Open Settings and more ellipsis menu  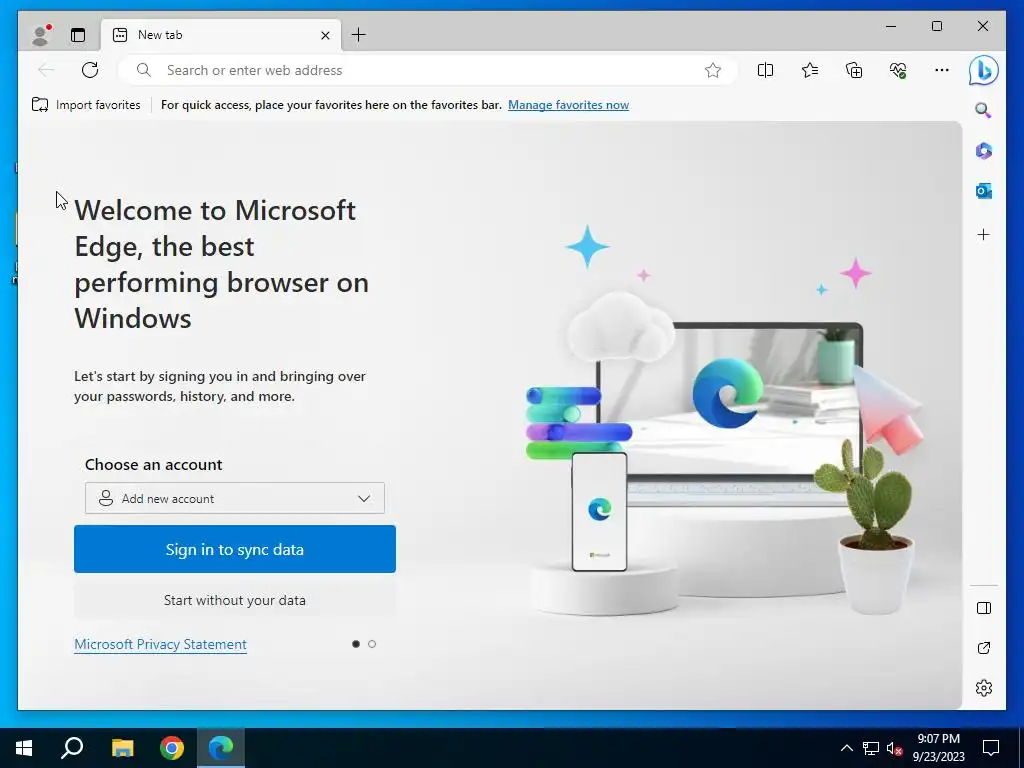click(942, 70)
